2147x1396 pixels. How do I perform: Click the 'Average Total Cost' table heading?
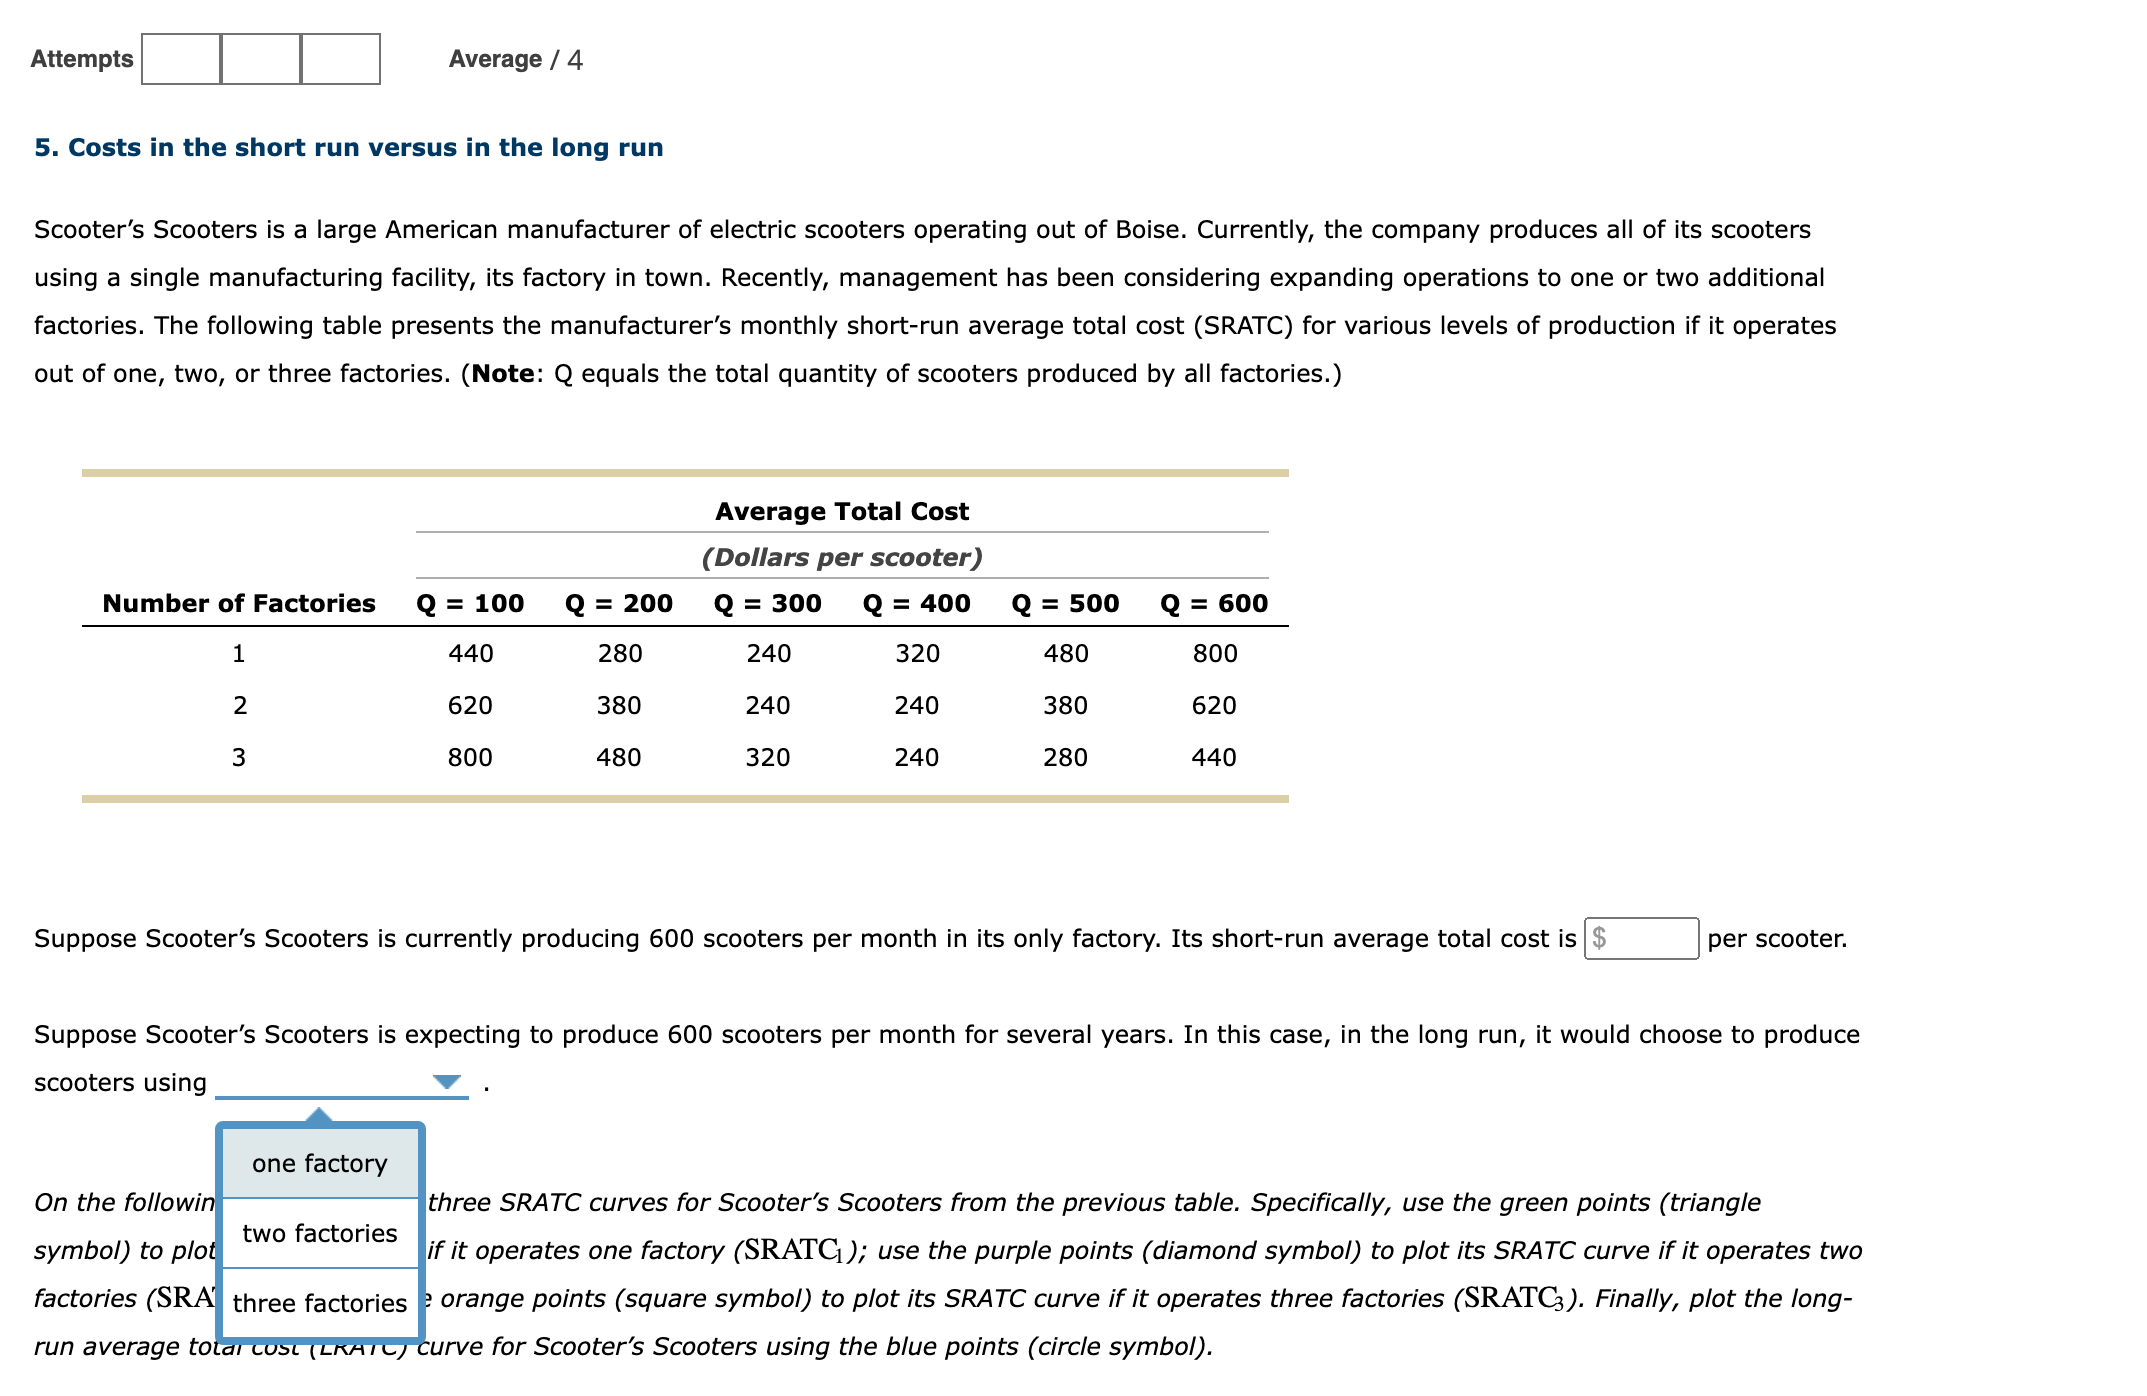[842, 511]
